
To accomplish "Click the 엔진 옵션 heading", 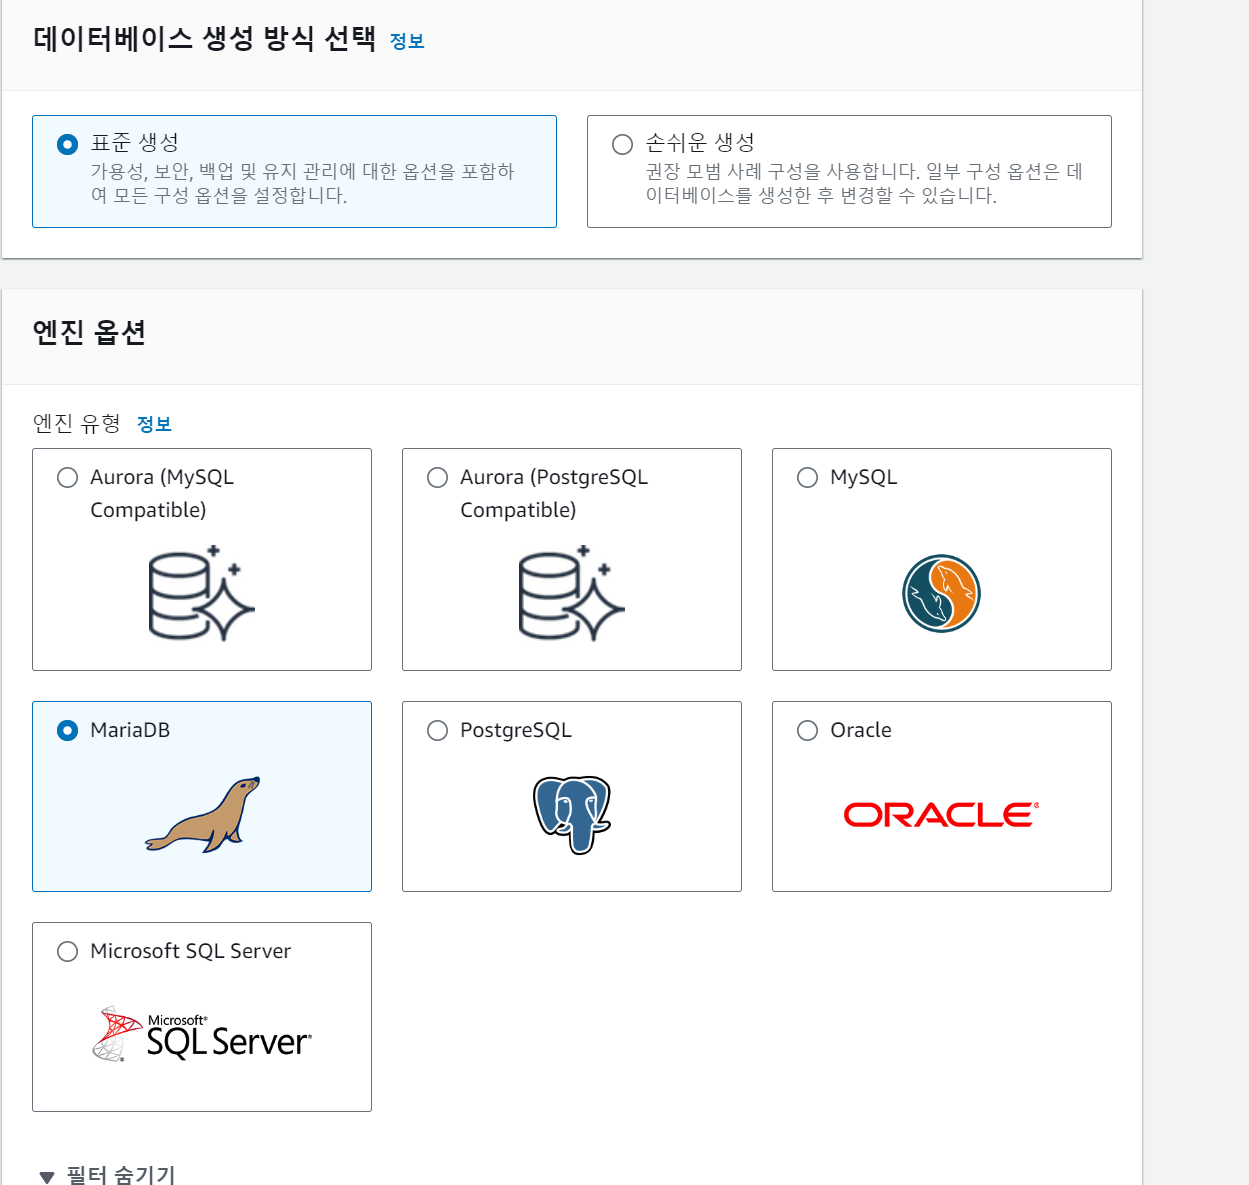I will [89, 332].
